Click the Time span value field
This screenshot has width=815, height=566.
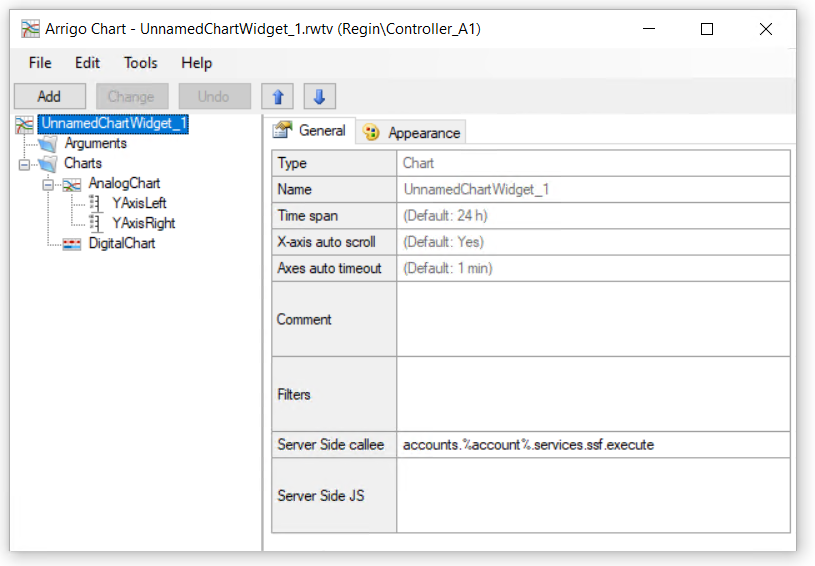pos(593,216)
